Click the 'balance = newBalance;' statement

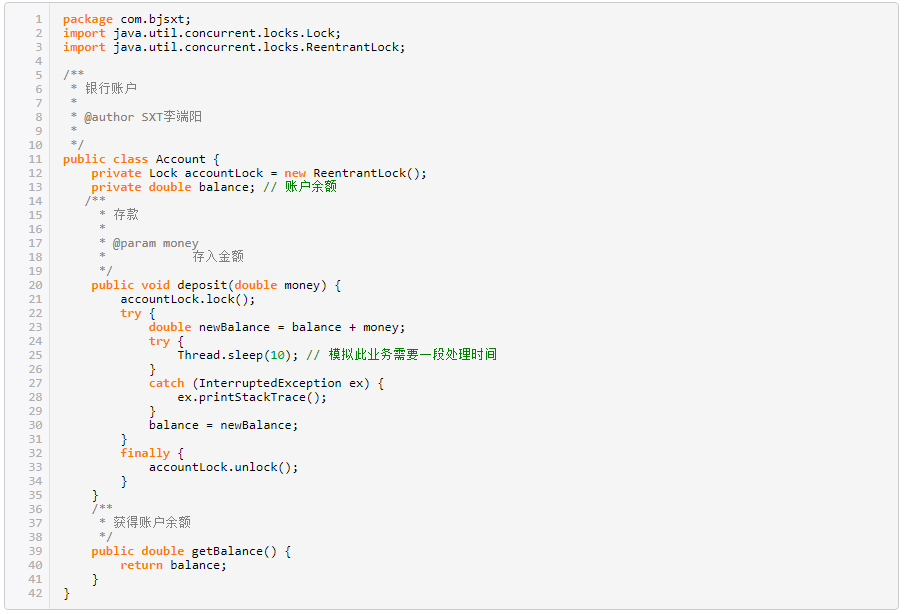point(224,426)
